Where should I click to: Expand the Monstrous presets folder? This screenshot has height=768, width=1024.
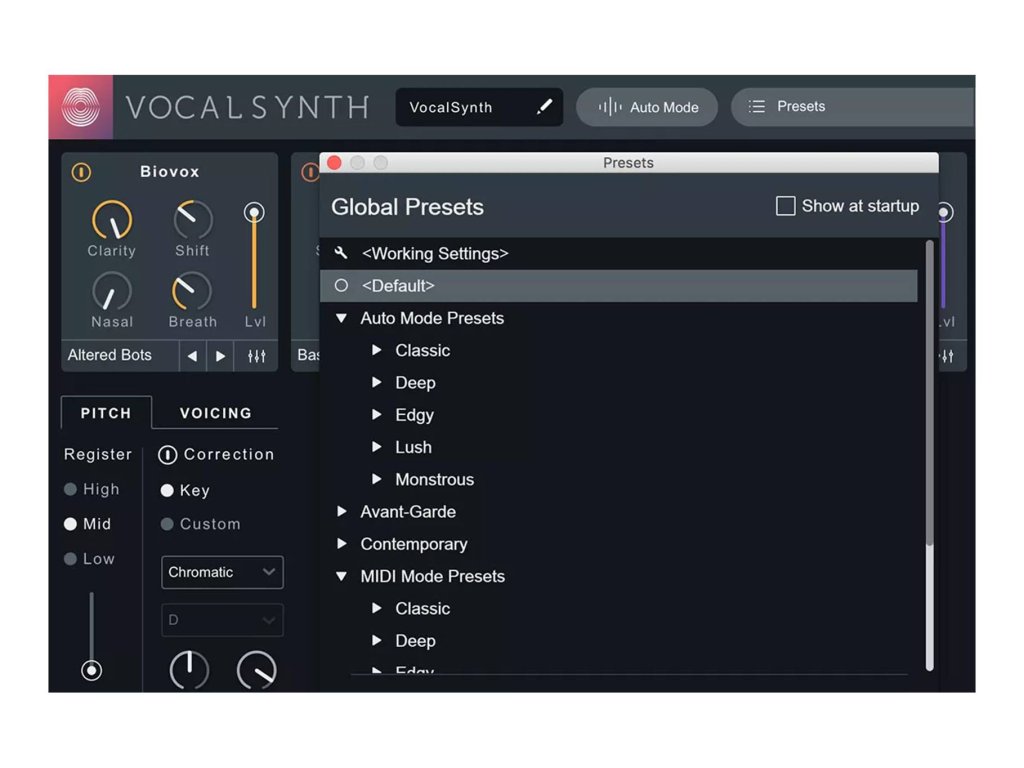click(x=377, y=479)
